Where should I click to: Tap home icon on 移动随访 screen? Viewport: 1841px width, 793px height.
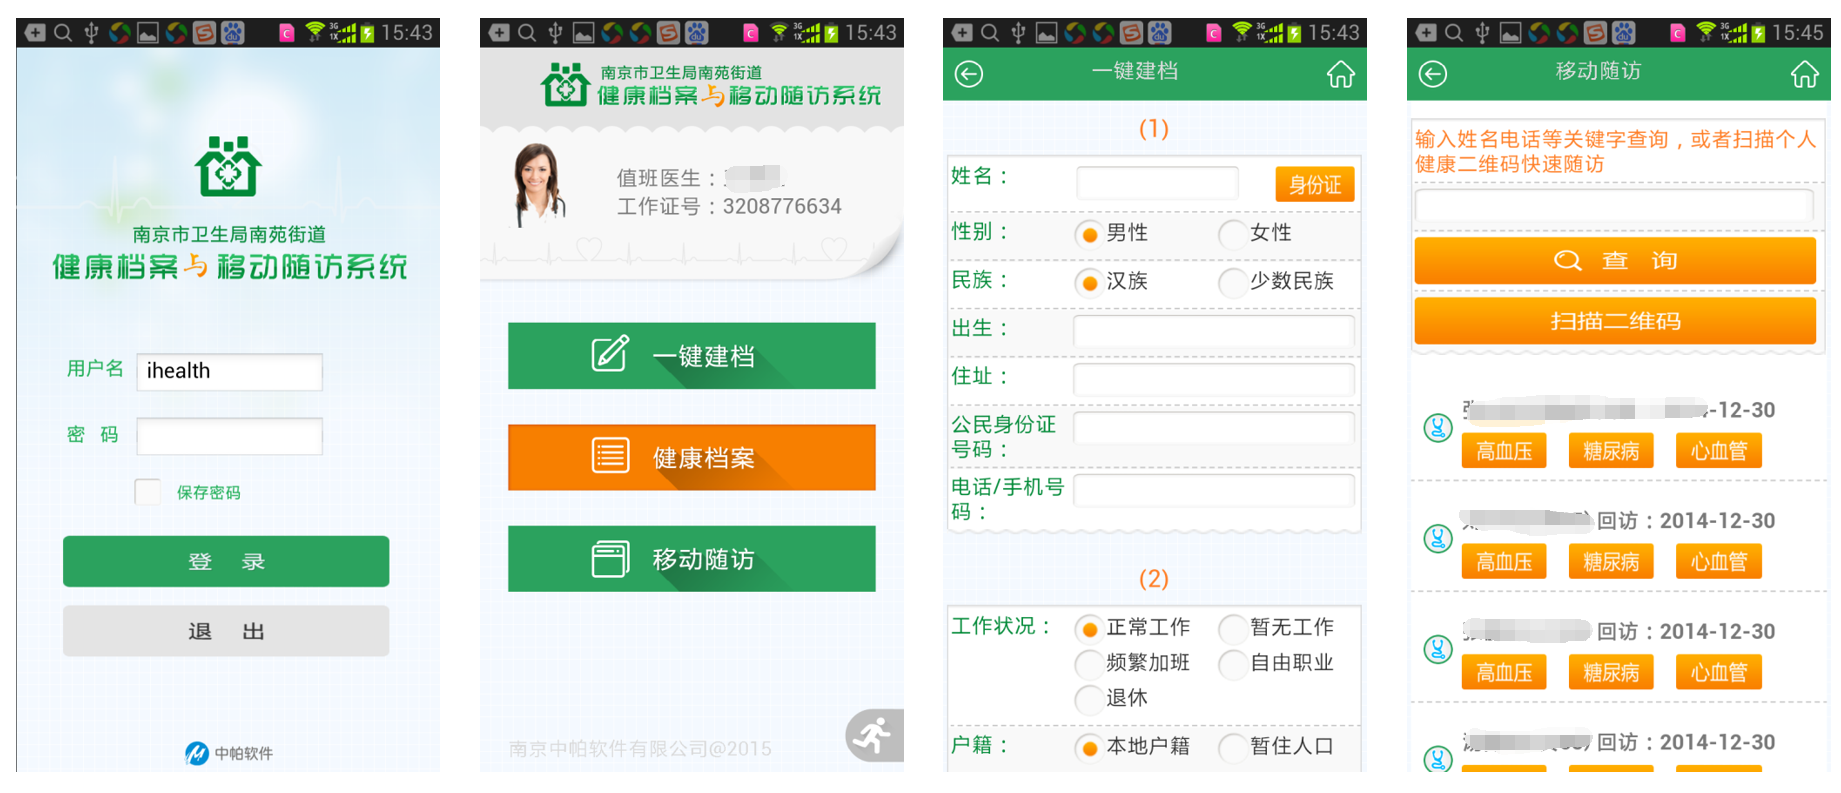tap(1804, 74)
